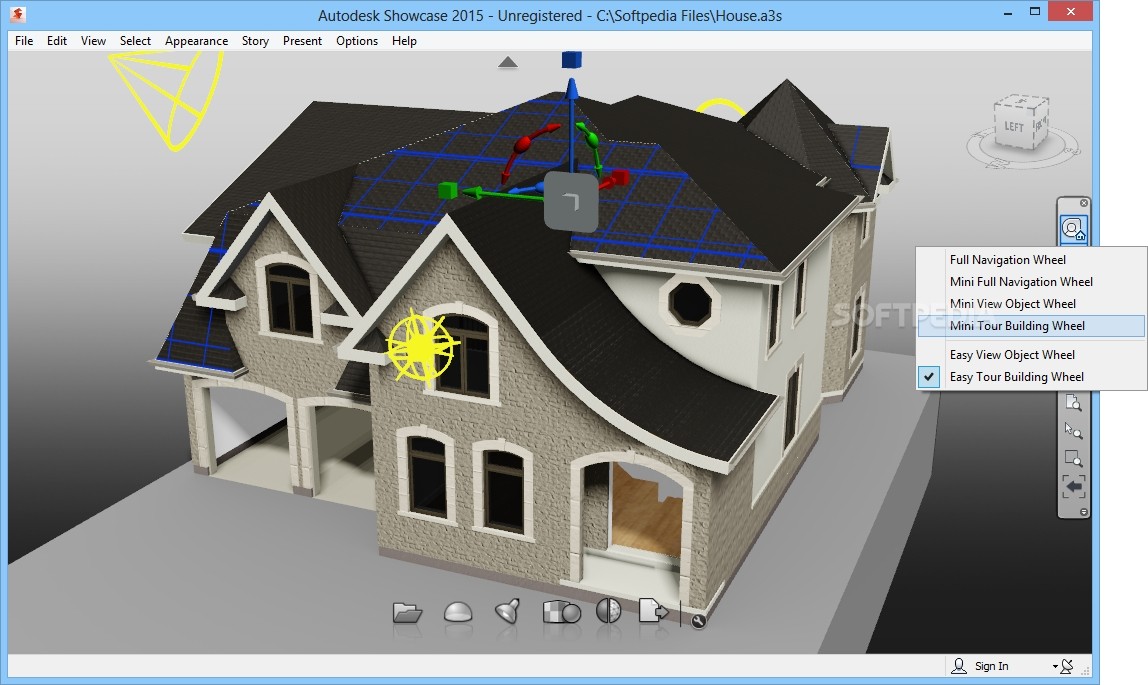The height and width of the screenshot is (685, 1148).
Task: Click the red axis cube handle
Action: pos(620,176)
